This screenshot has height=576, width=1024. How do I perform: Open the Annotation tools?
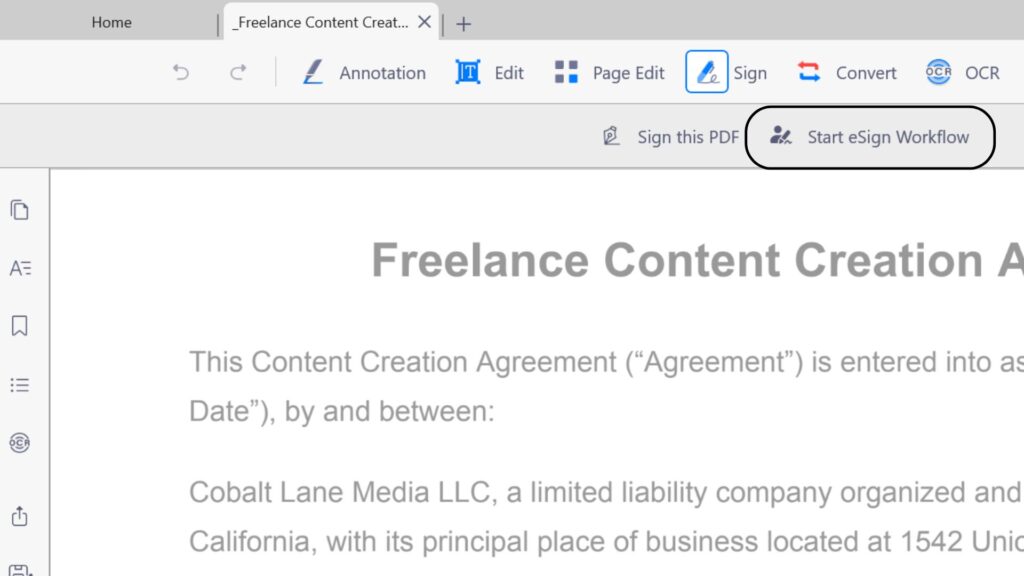(x=364, y=72)
